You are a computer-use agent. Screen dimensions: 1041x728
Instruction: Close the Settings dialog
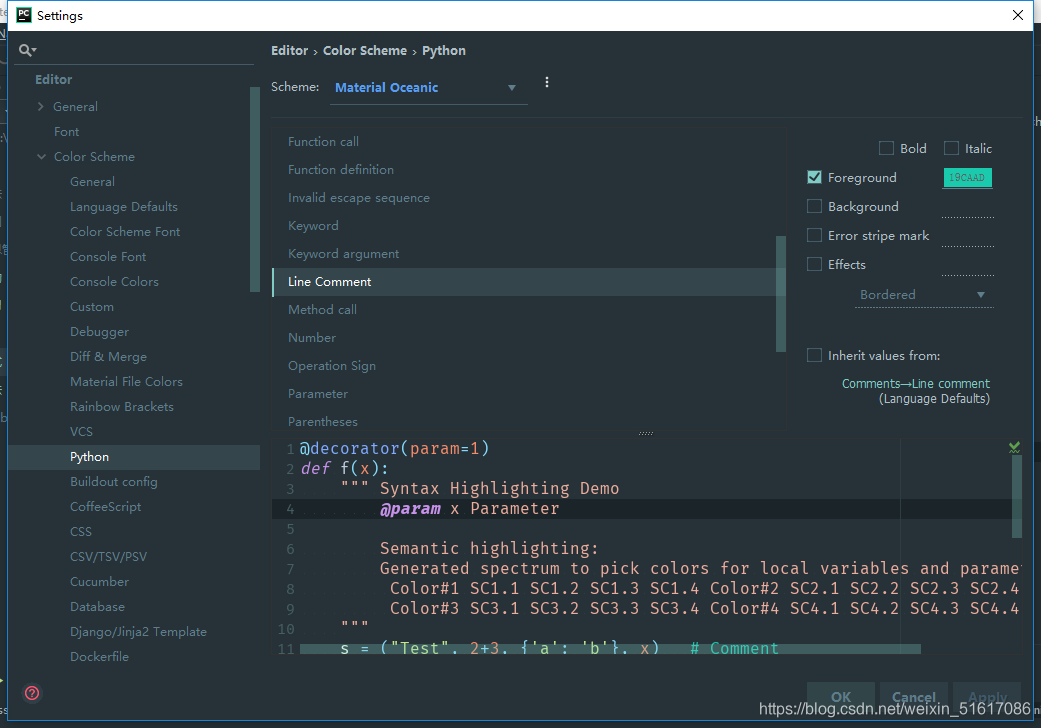(1018, 15)
